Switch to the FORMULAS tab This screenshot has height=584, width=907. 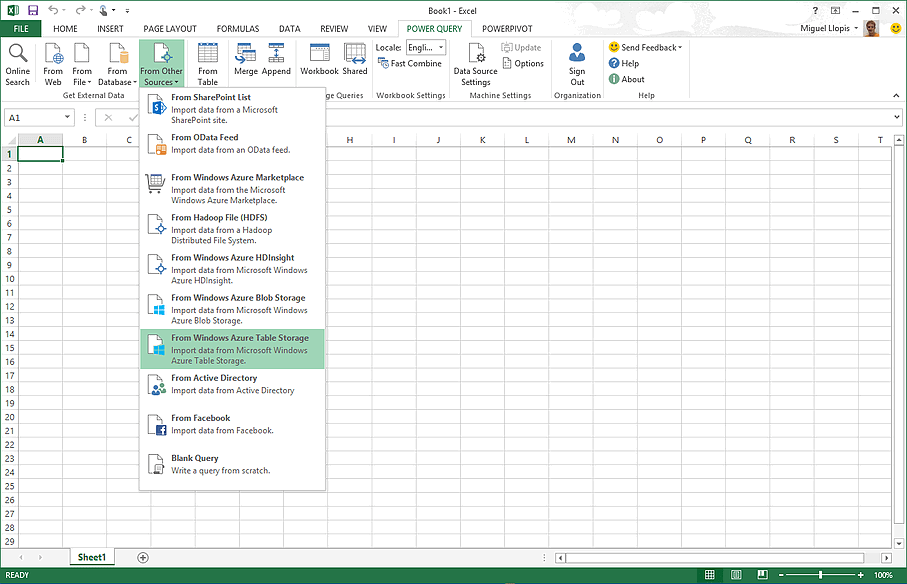(238, 28)
